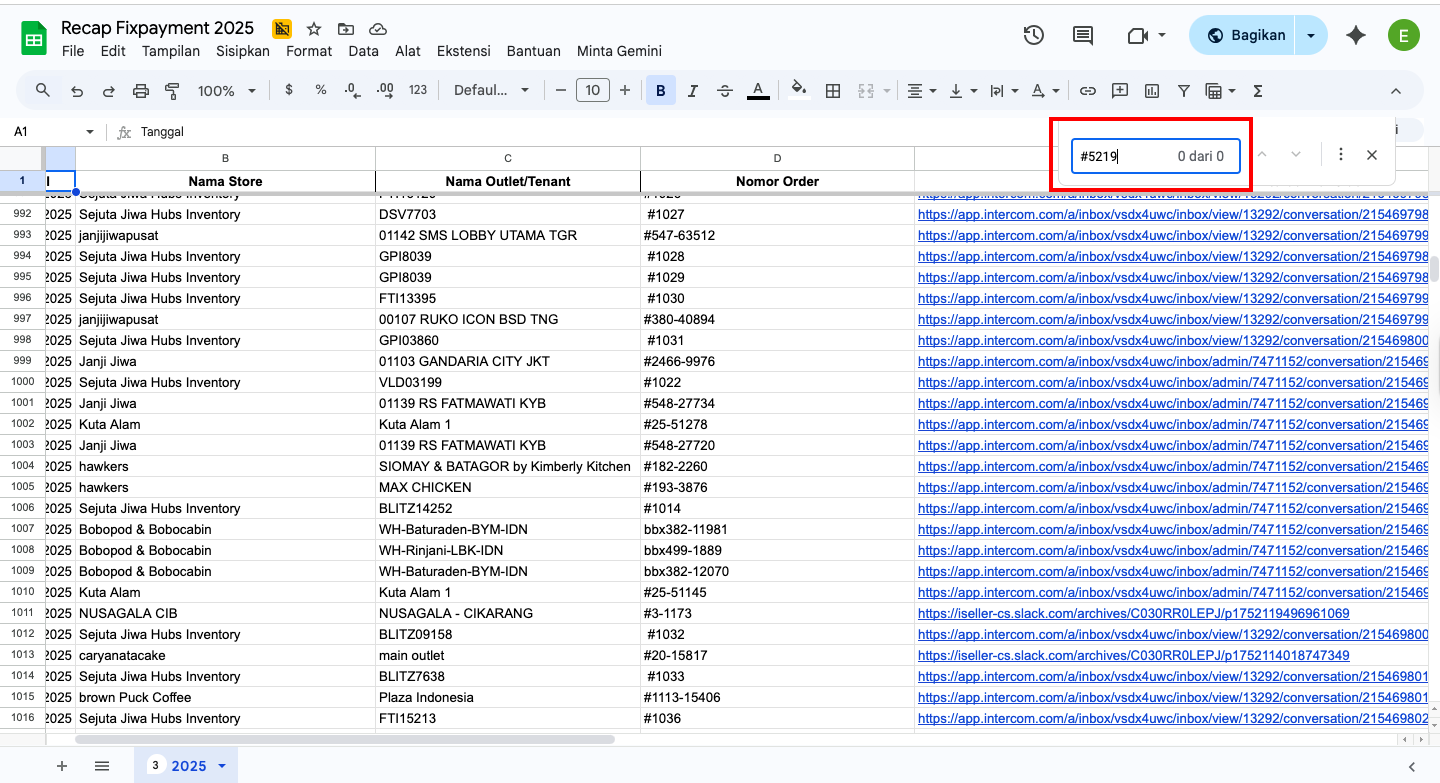Open the Ekstensi menu
The image size is (1440, 783).
(x=466, y=51)
